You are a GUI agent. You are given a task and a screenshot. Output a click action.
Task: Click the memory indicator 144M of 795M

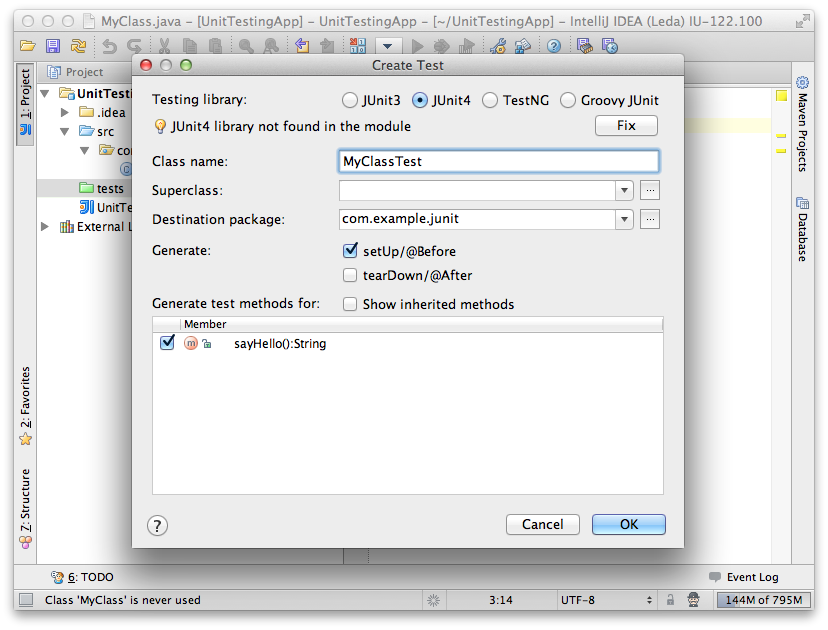pyautogui.click(x=763, y=600)
